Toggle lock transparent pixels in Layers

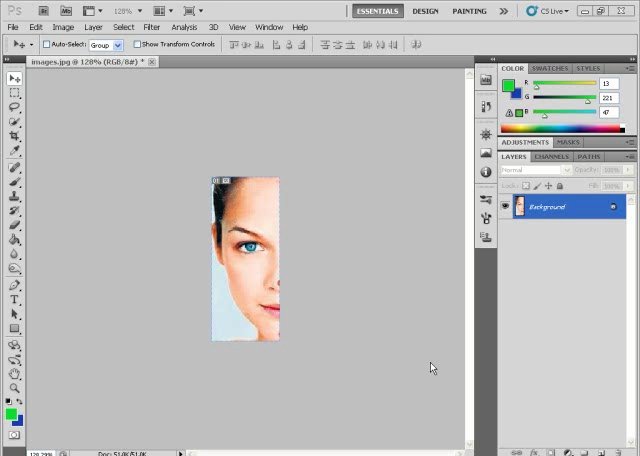526,186
